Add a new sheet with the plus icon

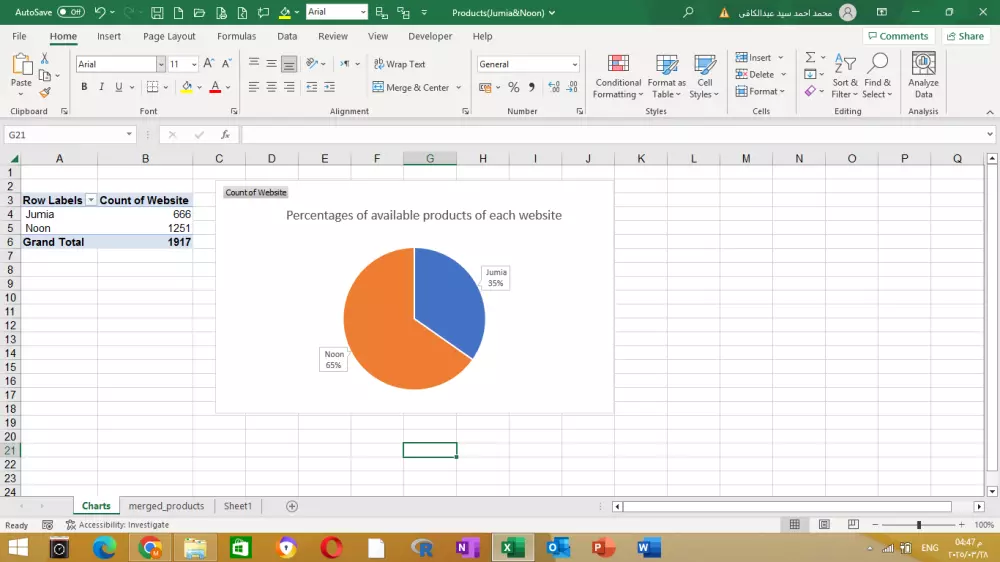click(x=292, y=506)
